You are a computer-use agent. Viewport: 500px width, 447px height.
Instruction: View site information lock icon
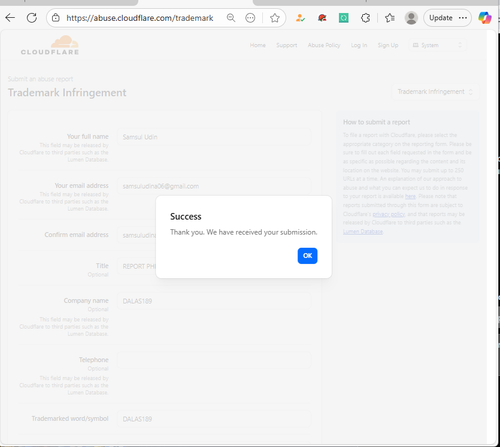pos(56,18)
